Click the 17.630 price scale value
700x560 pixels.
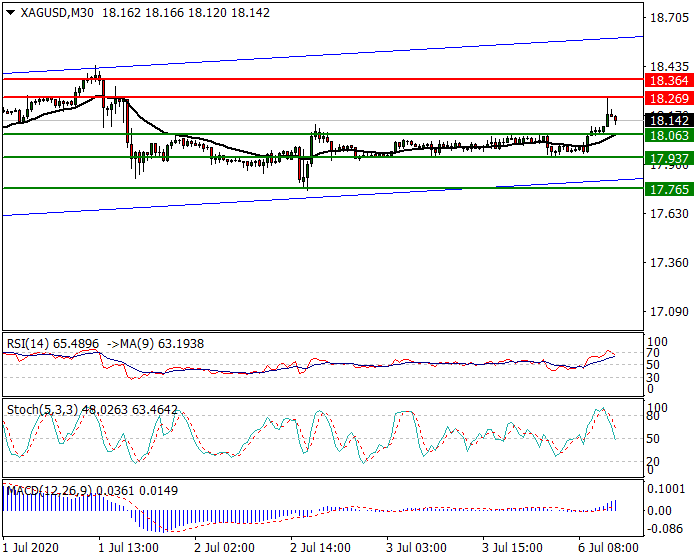pos(669,214)
